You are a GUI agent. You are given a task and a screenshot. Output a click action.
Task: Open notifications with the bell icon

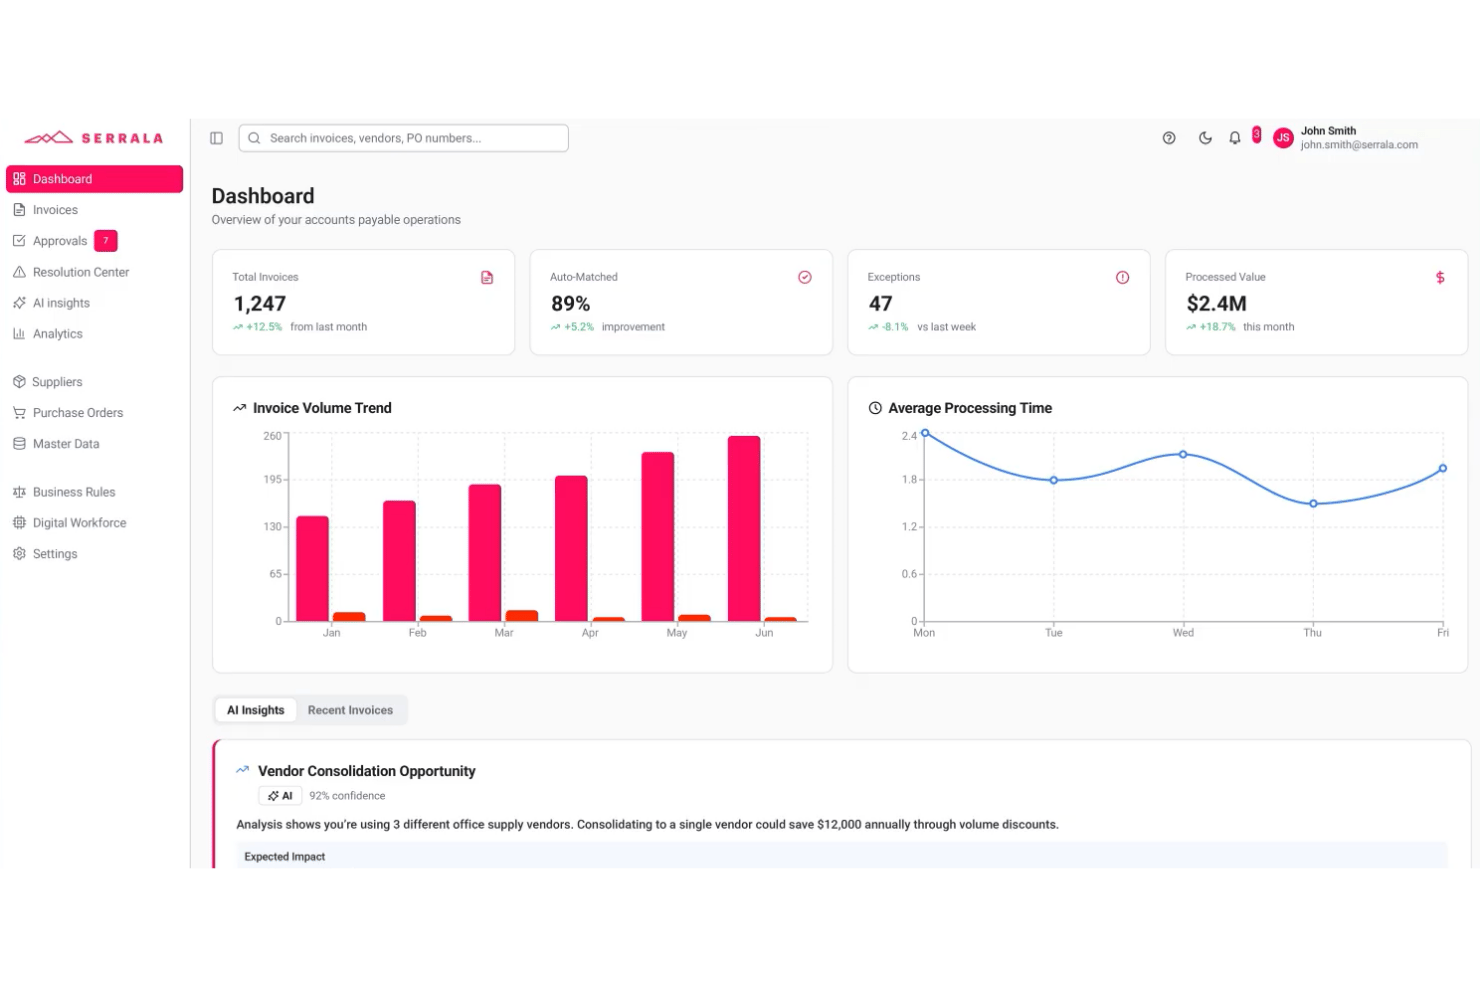pos(1235,138)
